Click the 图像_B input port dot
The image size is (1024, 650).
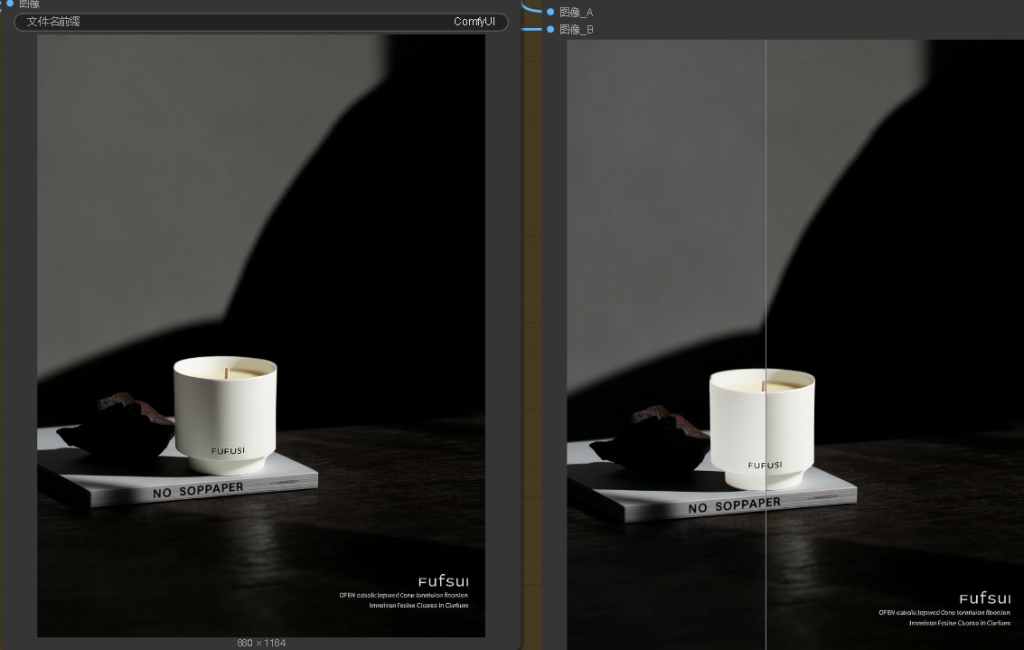[x=550, y=30]
